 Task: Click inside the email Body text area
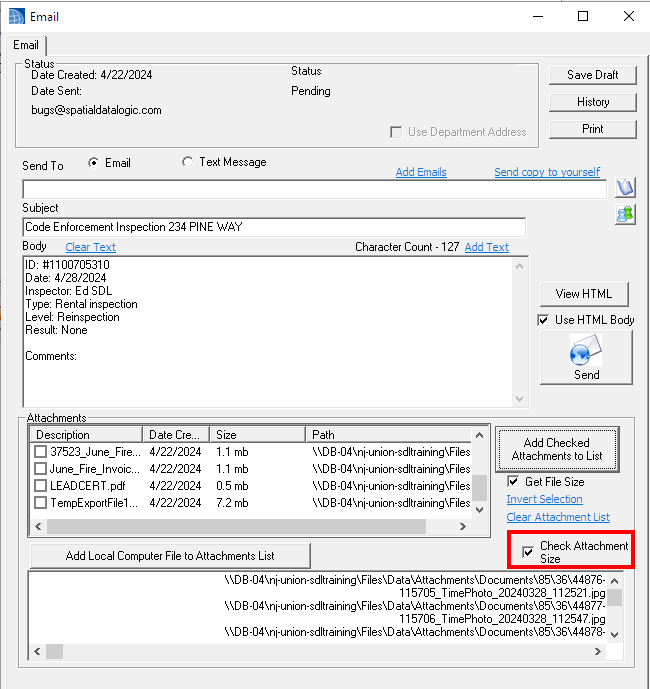(x=267, y=332)
